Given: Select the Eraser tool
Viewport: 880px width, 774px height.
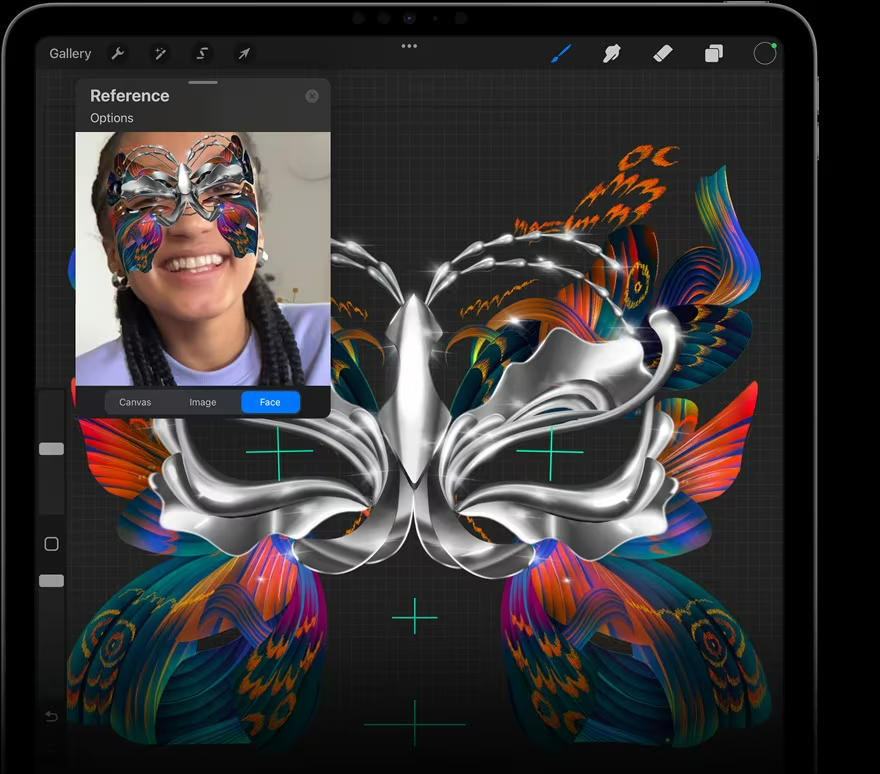Looking at the screenshot, I should coord(663,54).
